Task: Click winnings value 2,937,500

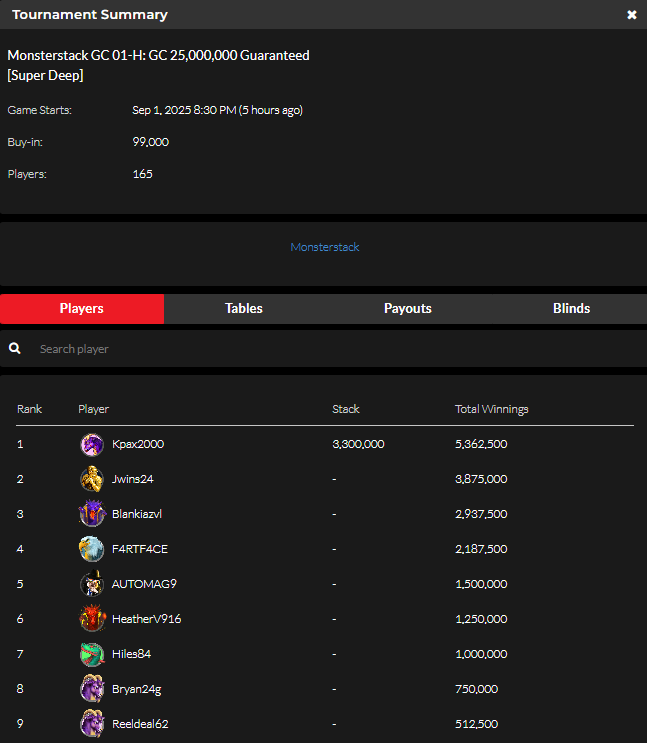Action: coord(481,514)
